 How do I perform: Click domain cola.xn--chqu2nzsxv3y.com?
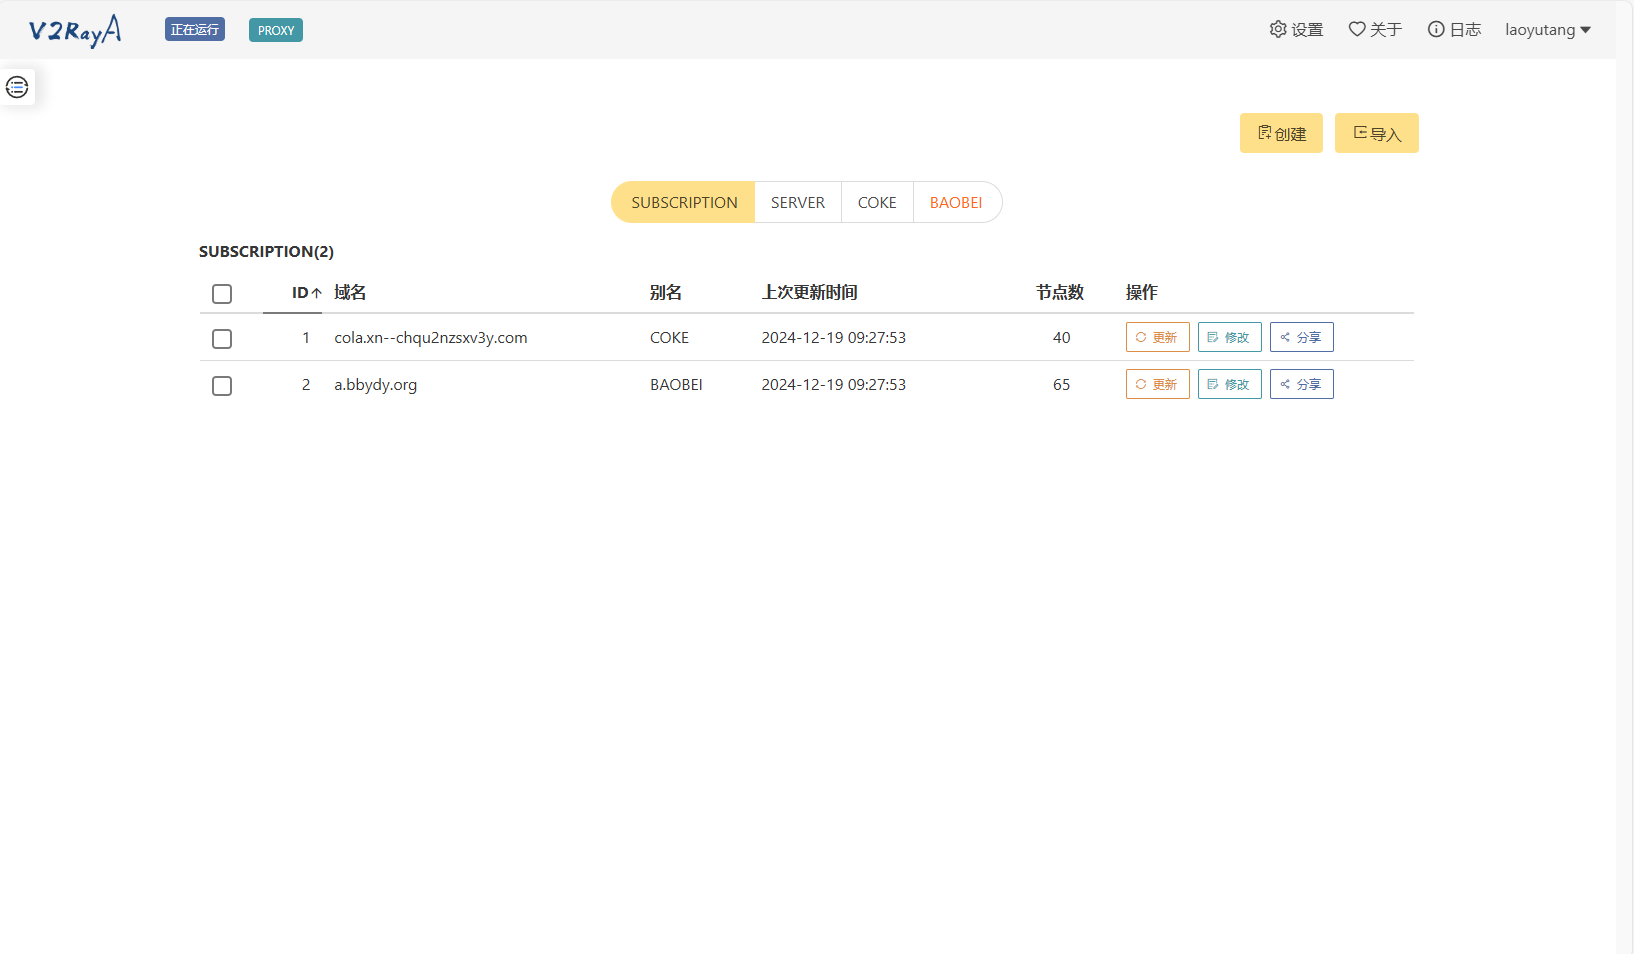click(431, 338)
